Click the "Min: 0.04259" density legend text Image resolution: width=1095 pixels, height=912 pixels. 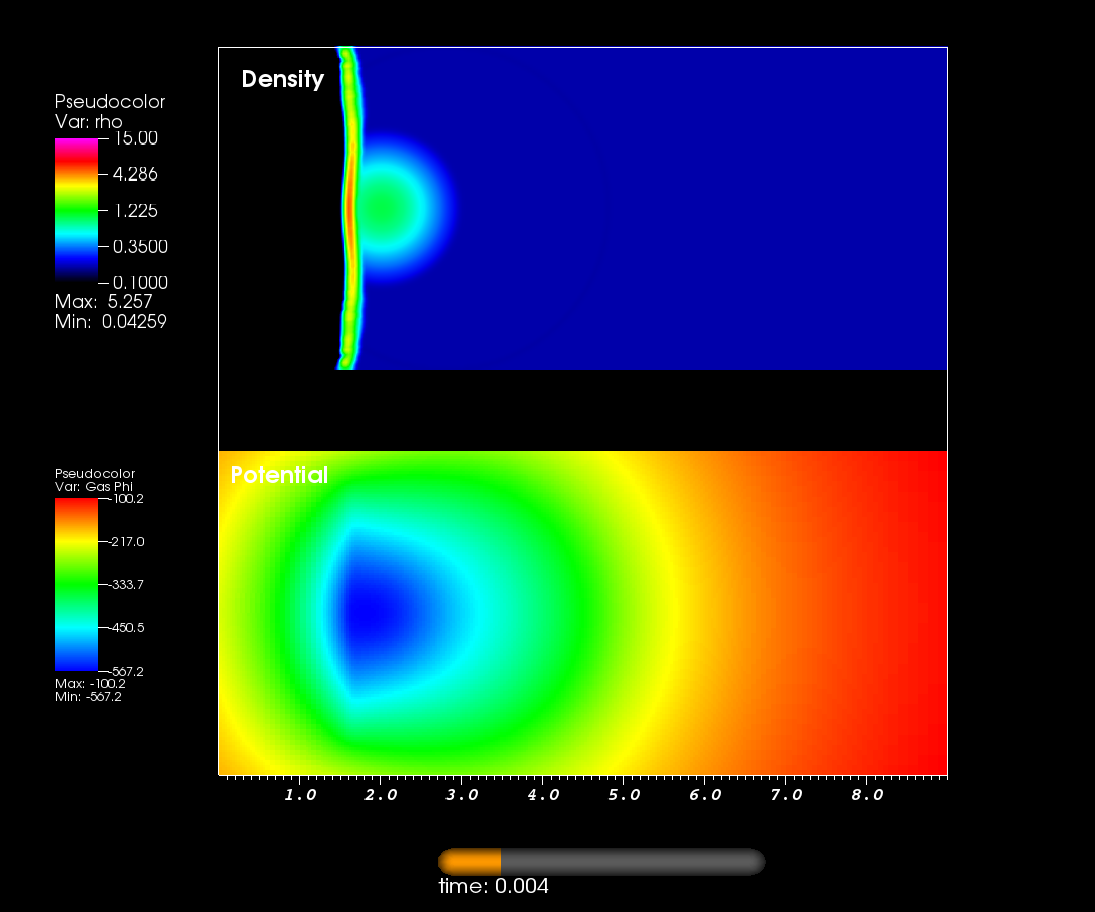tap(110, 321)
